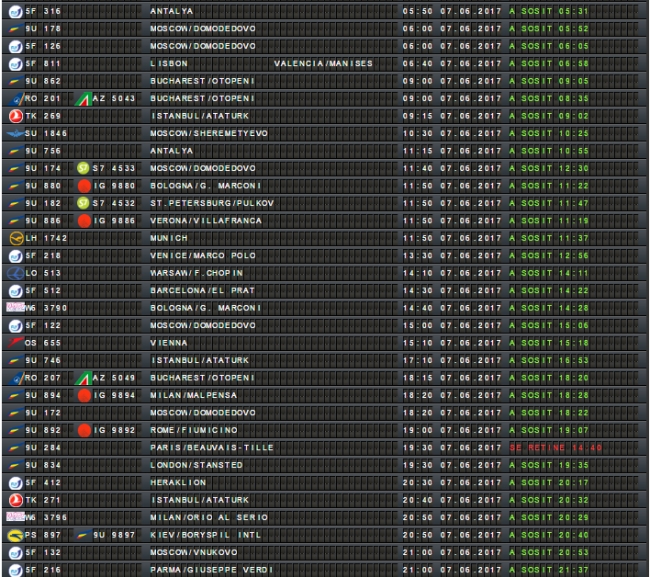
Task: Click the red circle logo beside IG 9886
Action: pos(84,221)
